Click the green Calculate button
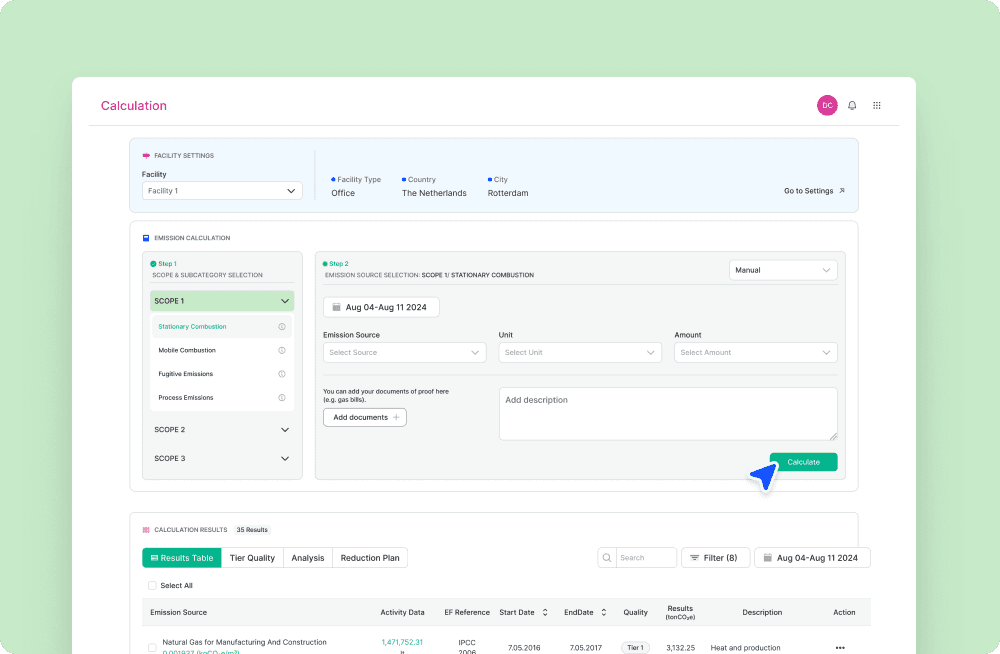 803,462
